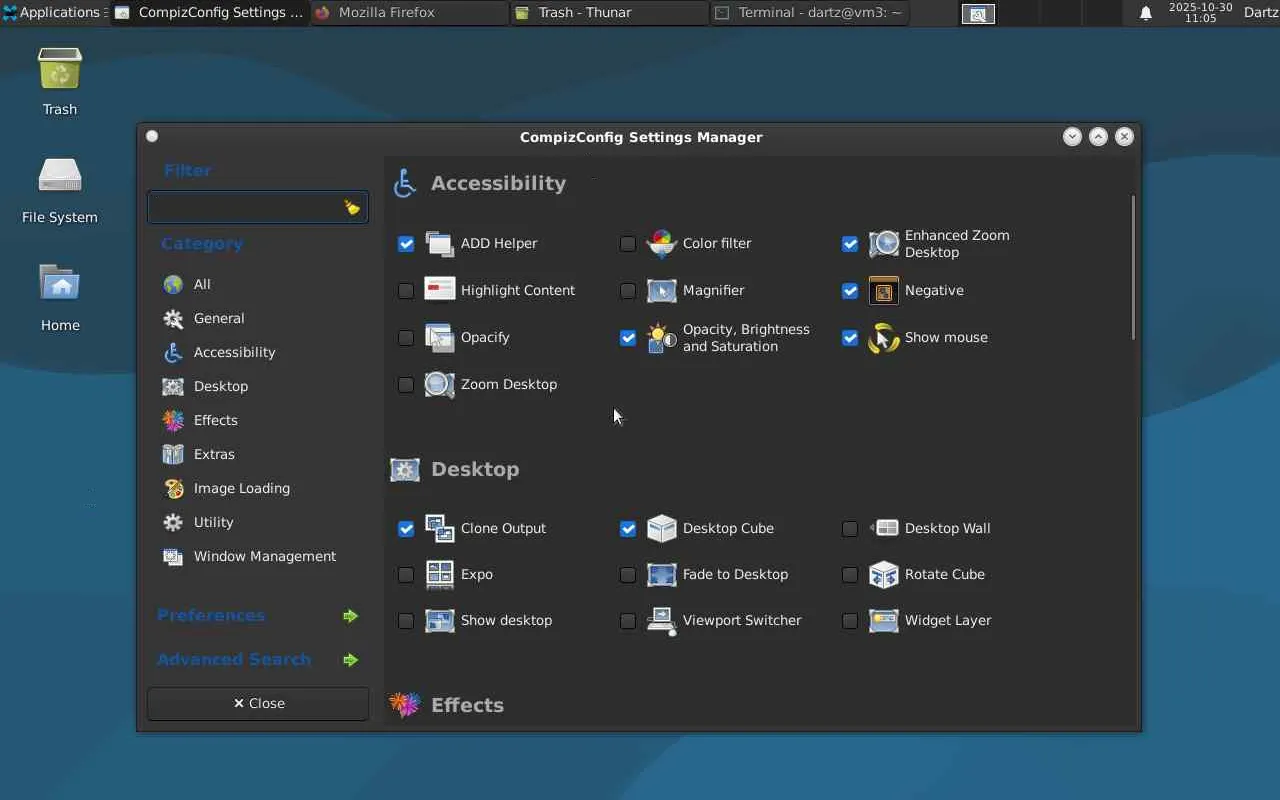The height and width of the screenshot is (800, 1280).
Task: Open the Show mouse plugin icon
Action: click(x=884, y=337)
